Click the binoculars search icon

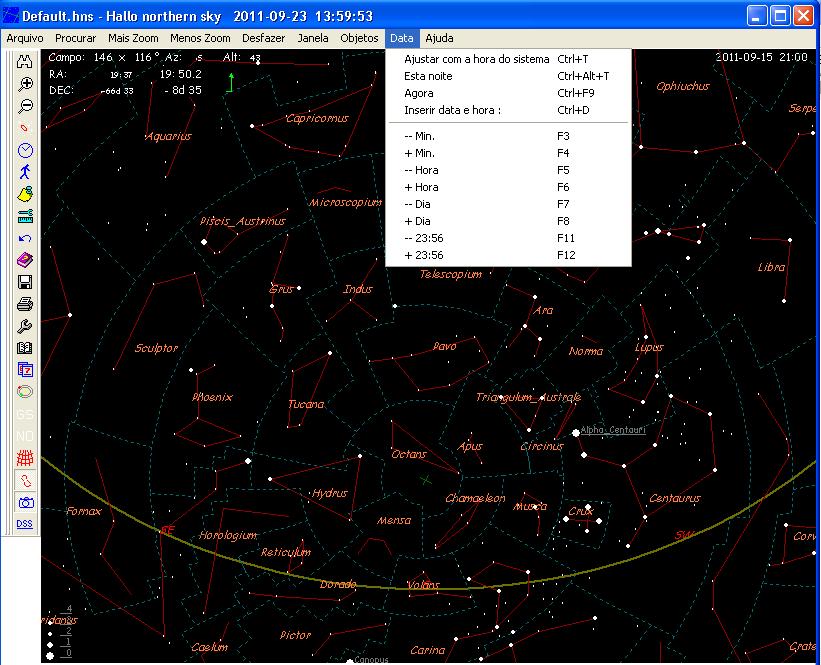(x=25, y=62)
